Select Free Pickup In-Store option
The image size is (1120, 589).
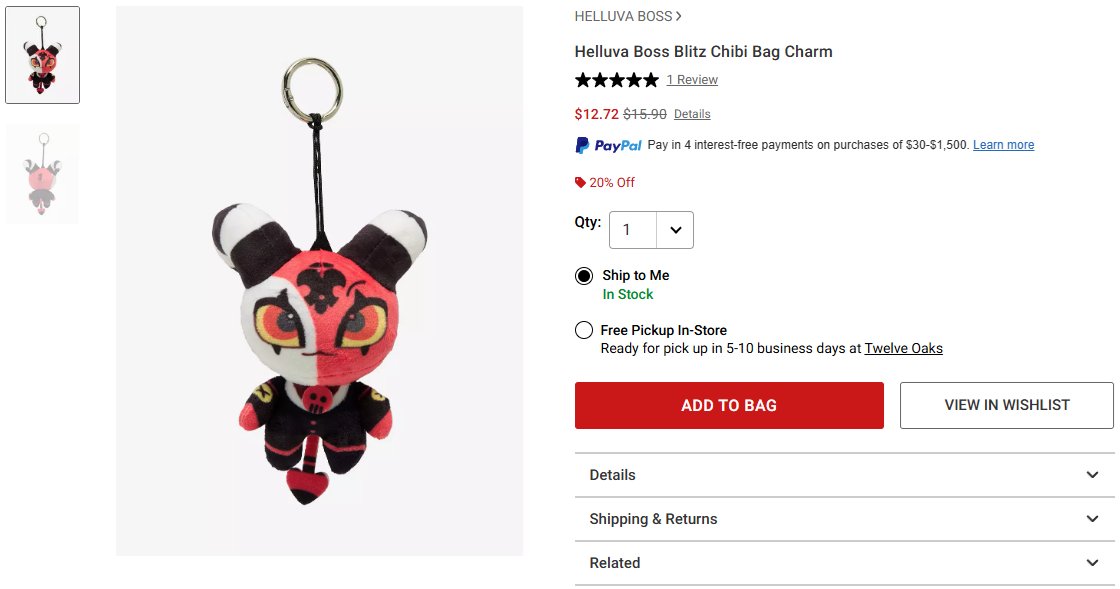[584, 330]
